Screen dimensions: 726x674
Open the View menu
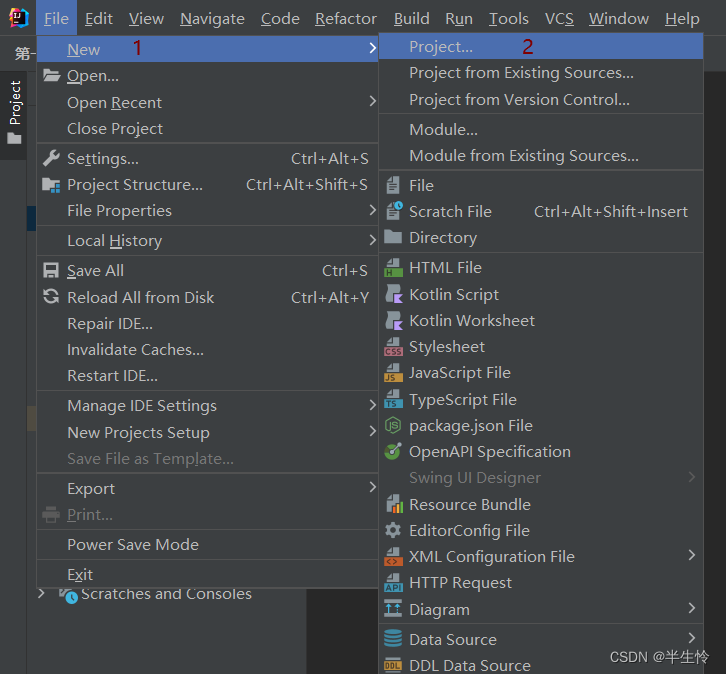(x=146, y=19)
